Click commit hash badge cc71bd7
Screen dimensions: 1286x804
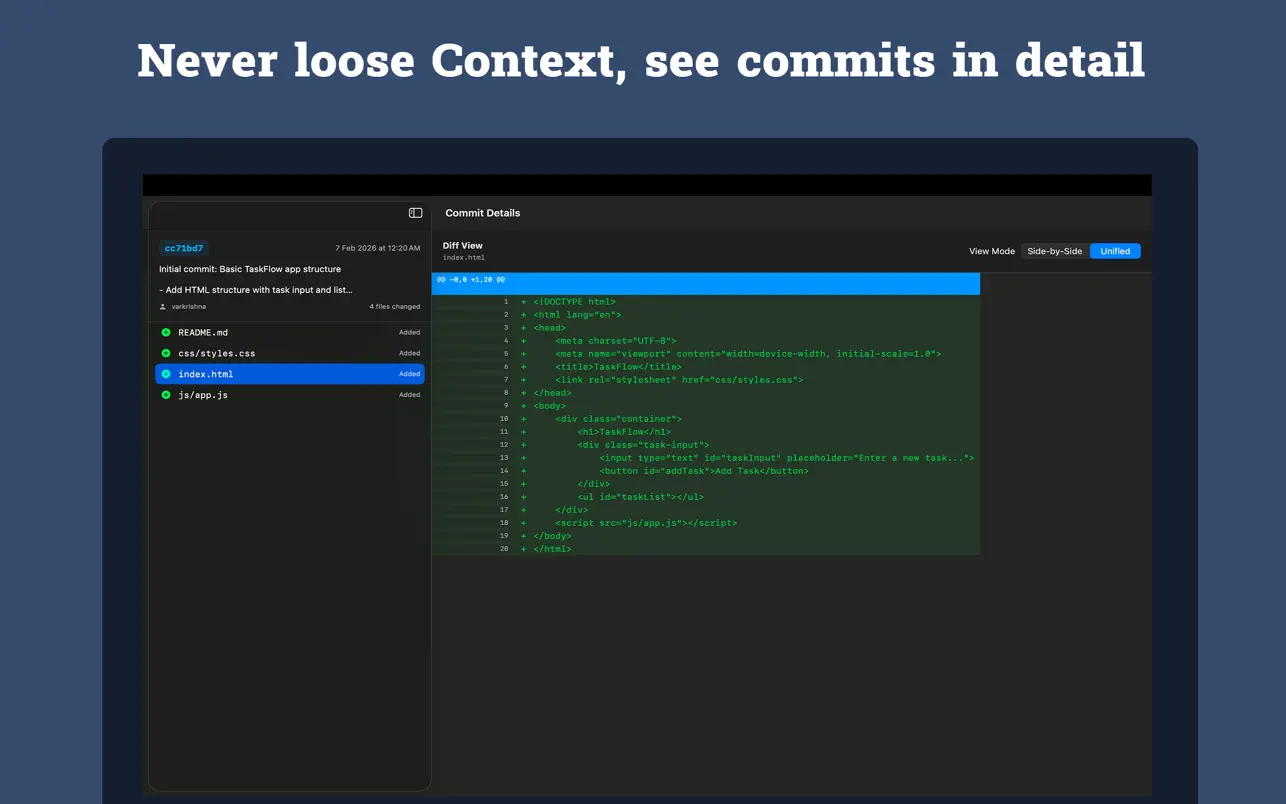pyautogui.click(x=184, y=248)
